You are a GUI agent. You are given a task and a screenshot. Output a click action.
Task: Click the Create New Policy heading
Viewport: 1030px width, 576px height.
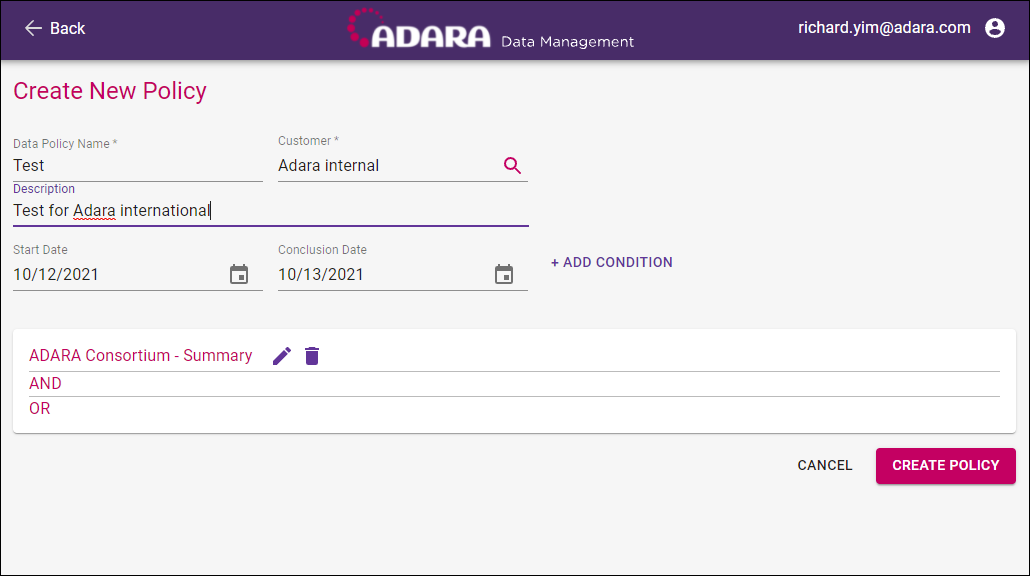[110, 91]
